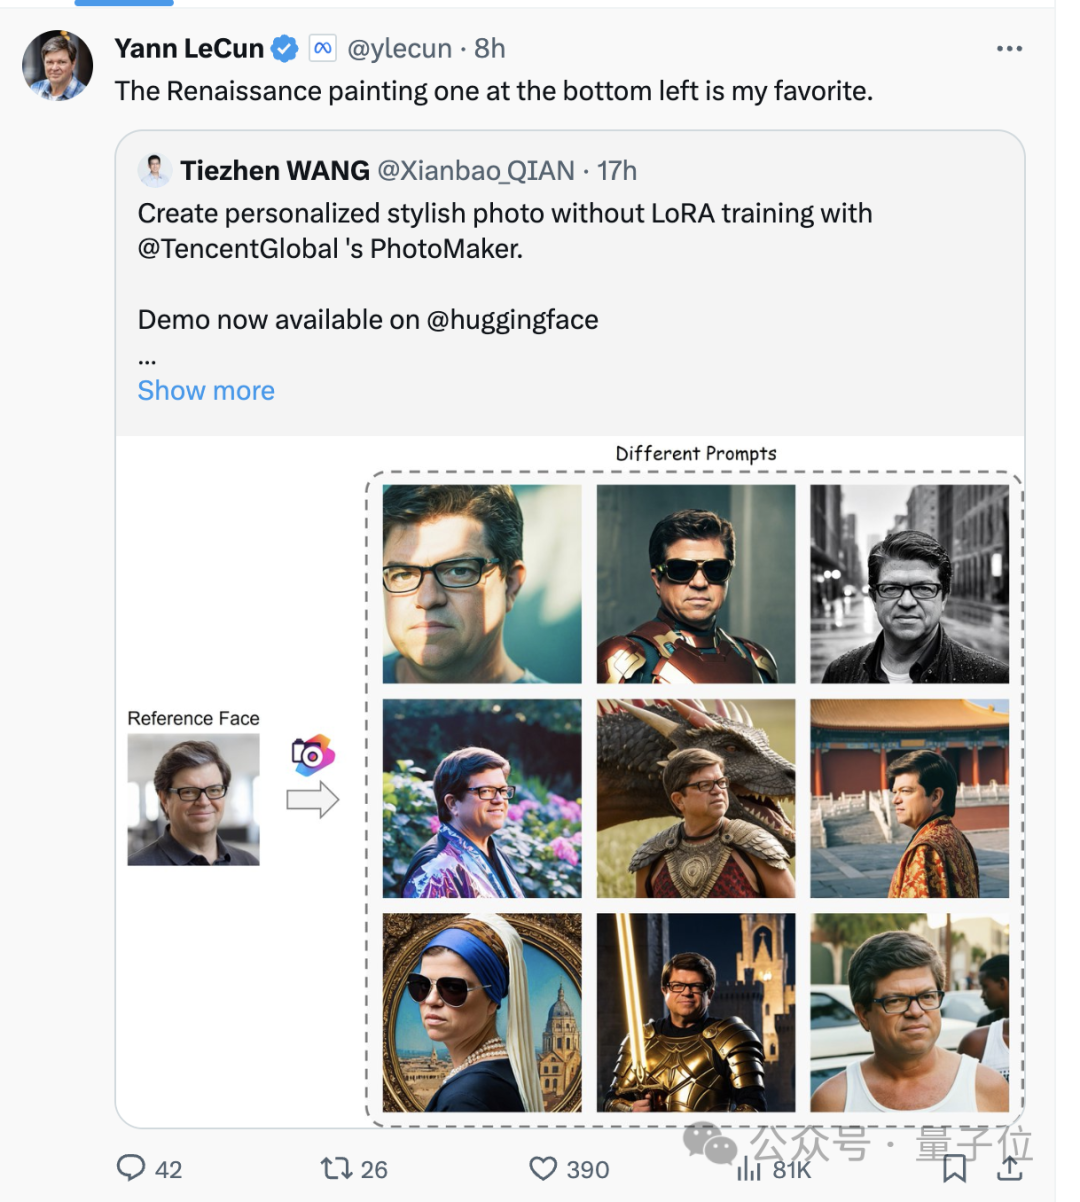Click the 8h timestamp of the tweet
This screenshot has height=1202, width=1080.
click(x=490, y=48)
